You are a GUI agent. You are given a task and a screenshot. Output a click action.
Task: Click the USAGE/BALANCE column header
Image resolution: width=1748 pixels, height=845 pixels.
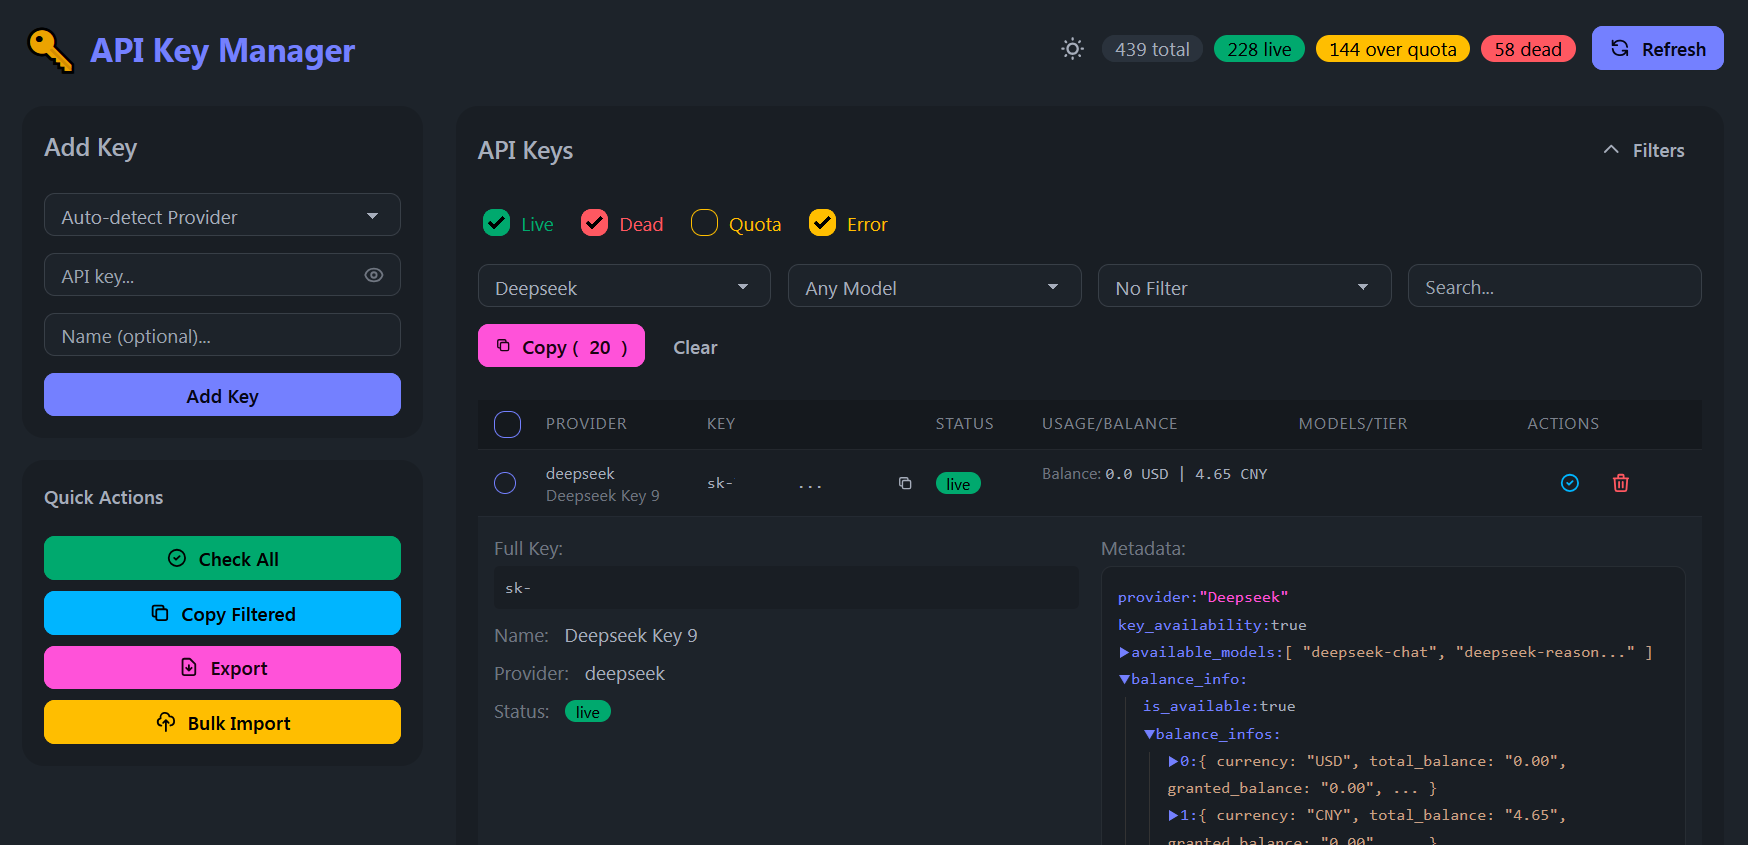tap(1109, 424)
